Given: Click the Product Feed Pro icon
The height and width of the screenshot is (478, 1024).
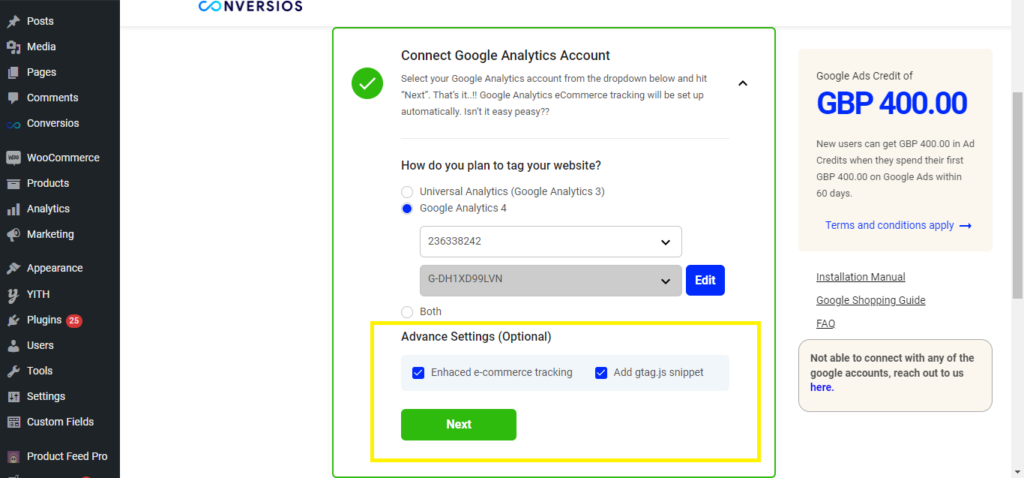Looking at the screenshot, I should coord(13,456).
